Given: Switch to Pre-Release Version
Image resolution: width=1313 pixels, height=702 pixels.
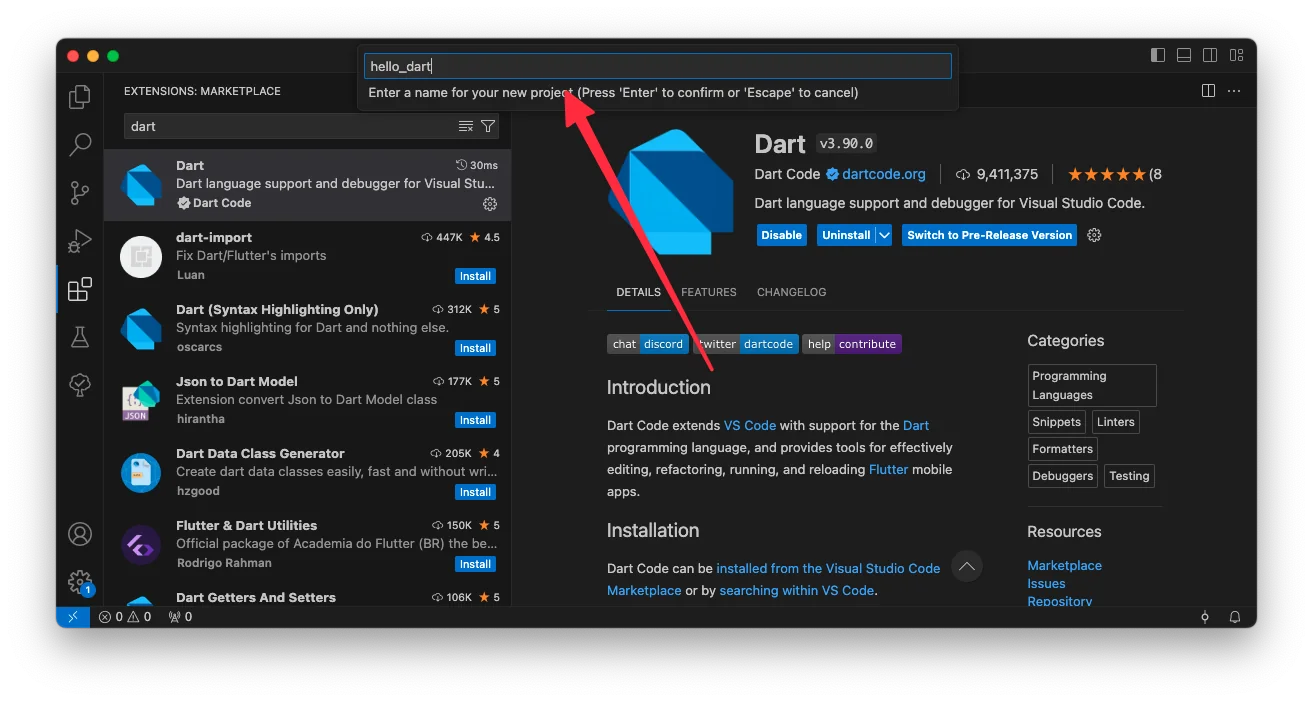Looking at the screenshot, I should (990, 235).
